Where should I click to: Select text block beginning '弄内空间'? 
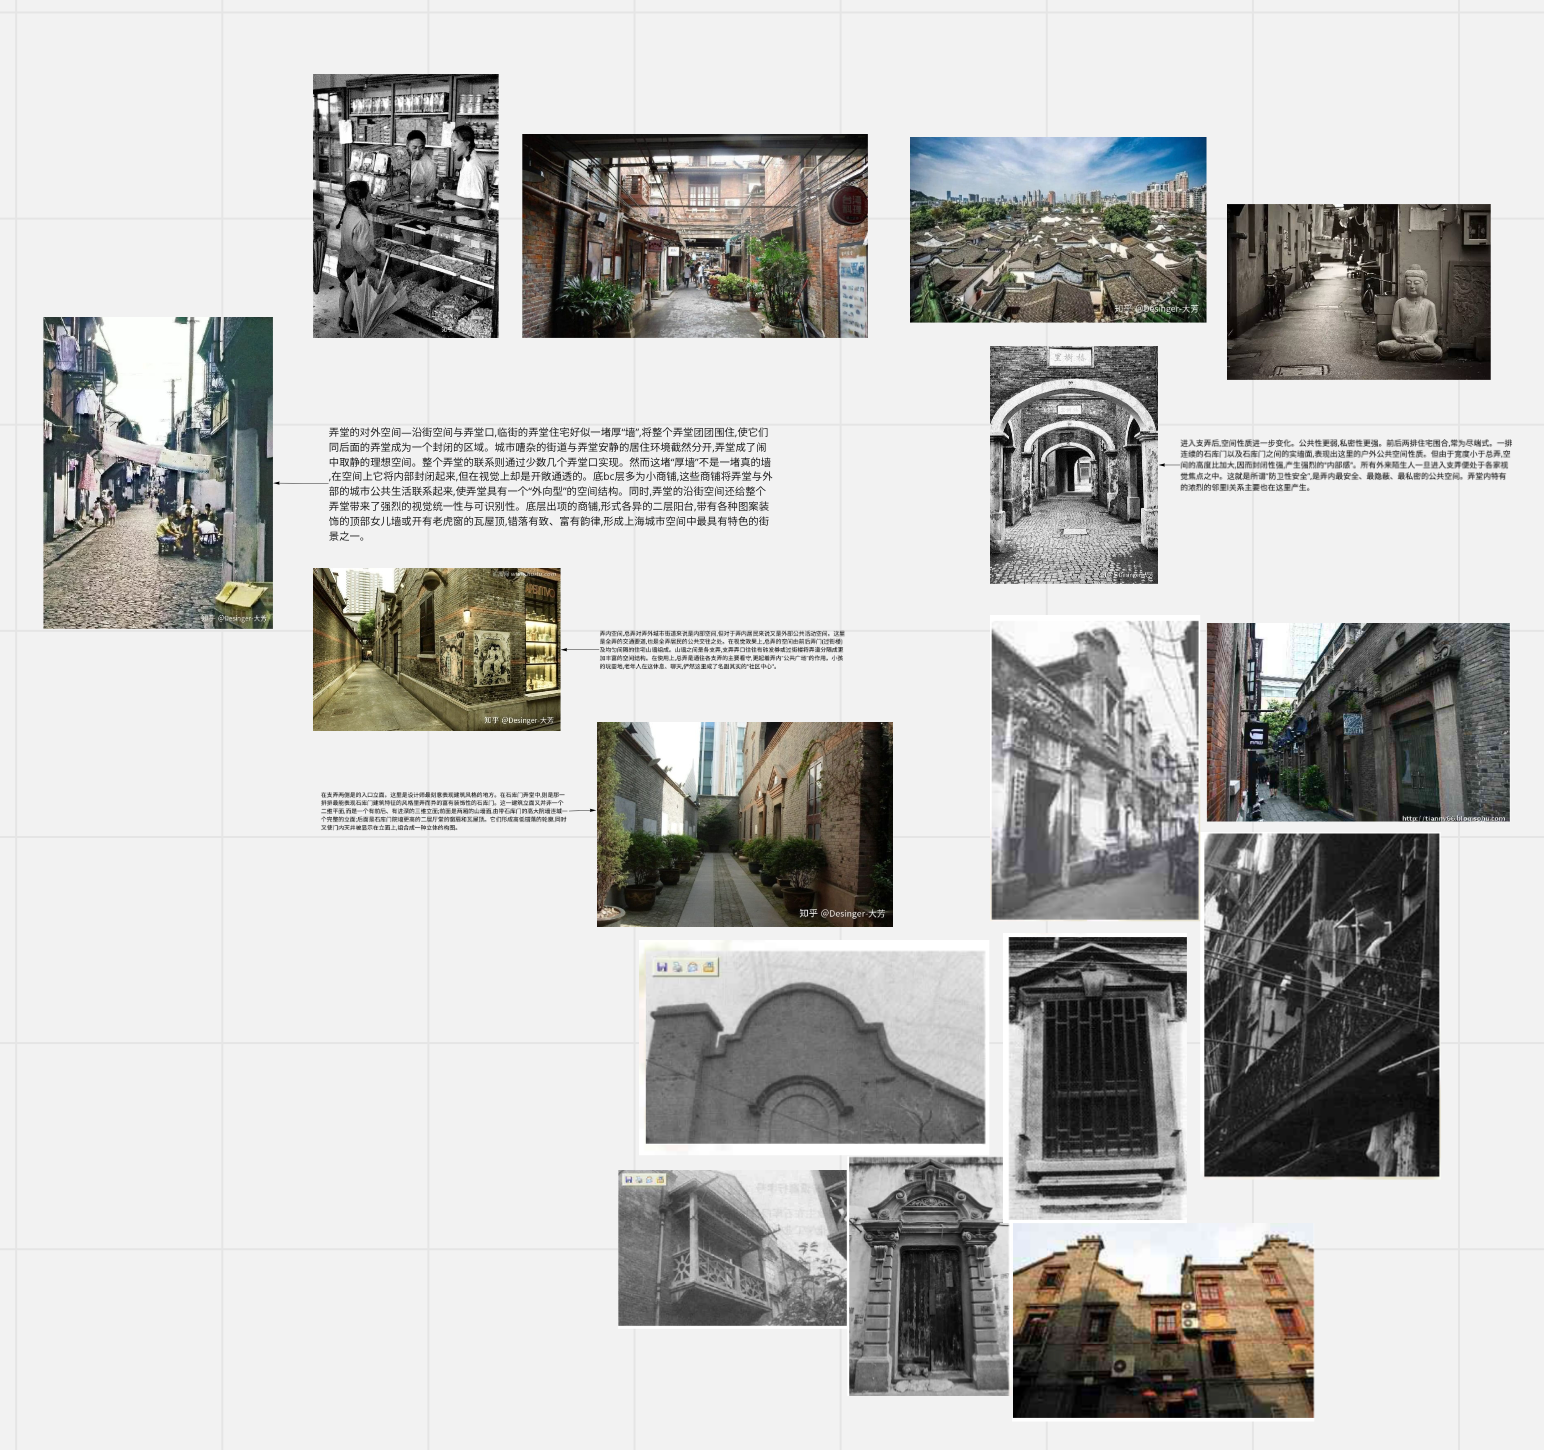[722, 650]
